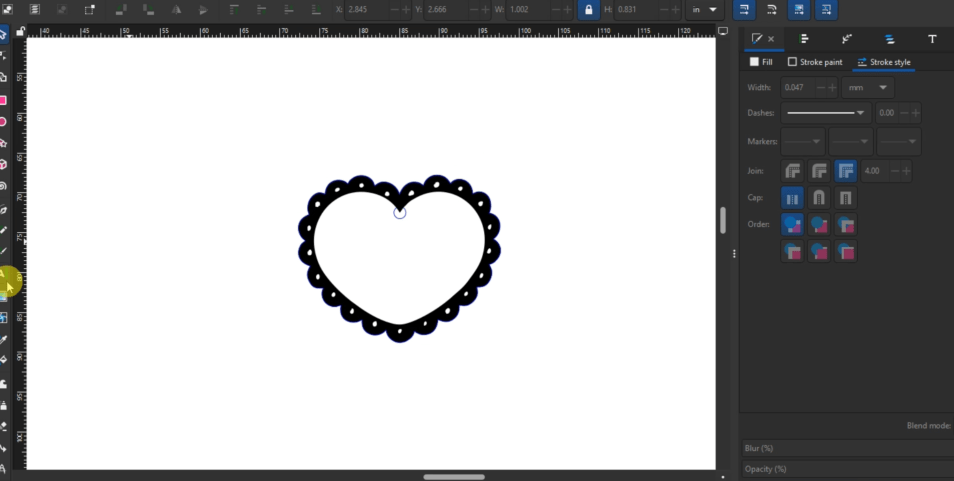Select the Spiral tool in the toolbox
Viewport: 954px width, 481px height.
pyautogui.click(x=3, y=186)
